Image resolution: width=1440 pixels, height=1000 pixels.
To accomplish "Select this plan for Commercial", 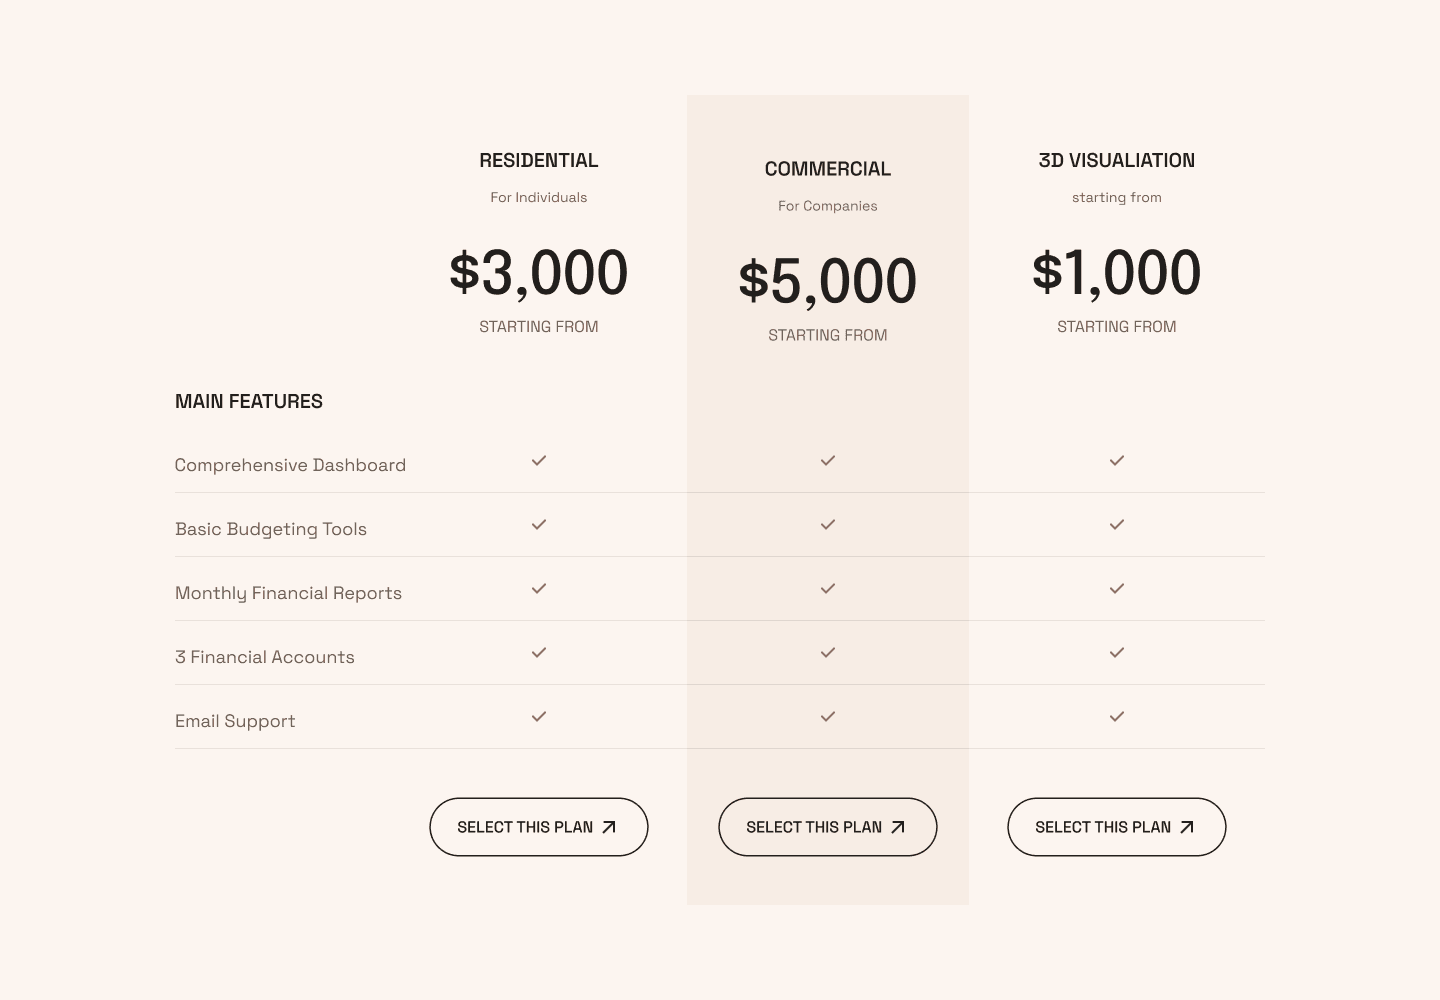I will point(827,827).
